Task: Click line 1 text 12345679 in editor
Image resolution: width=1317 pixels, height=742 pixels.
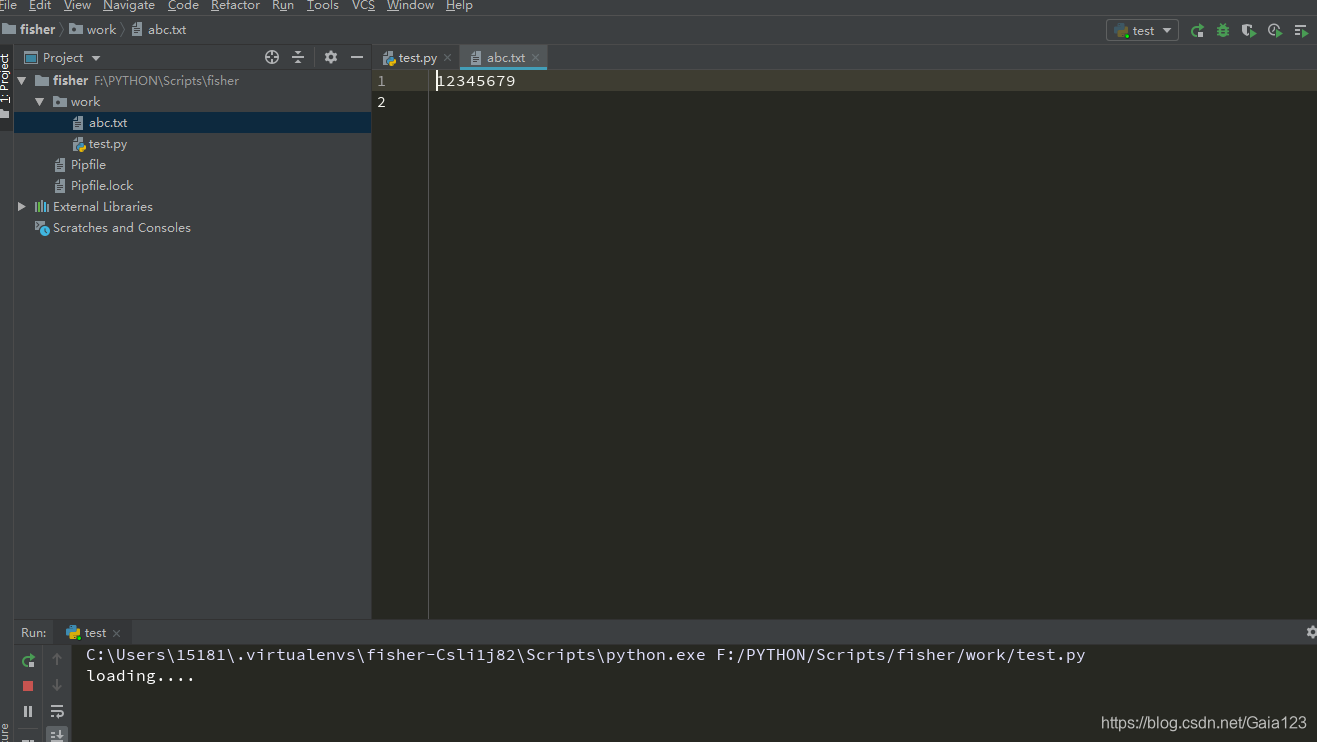Action: (x=476, y=81)
